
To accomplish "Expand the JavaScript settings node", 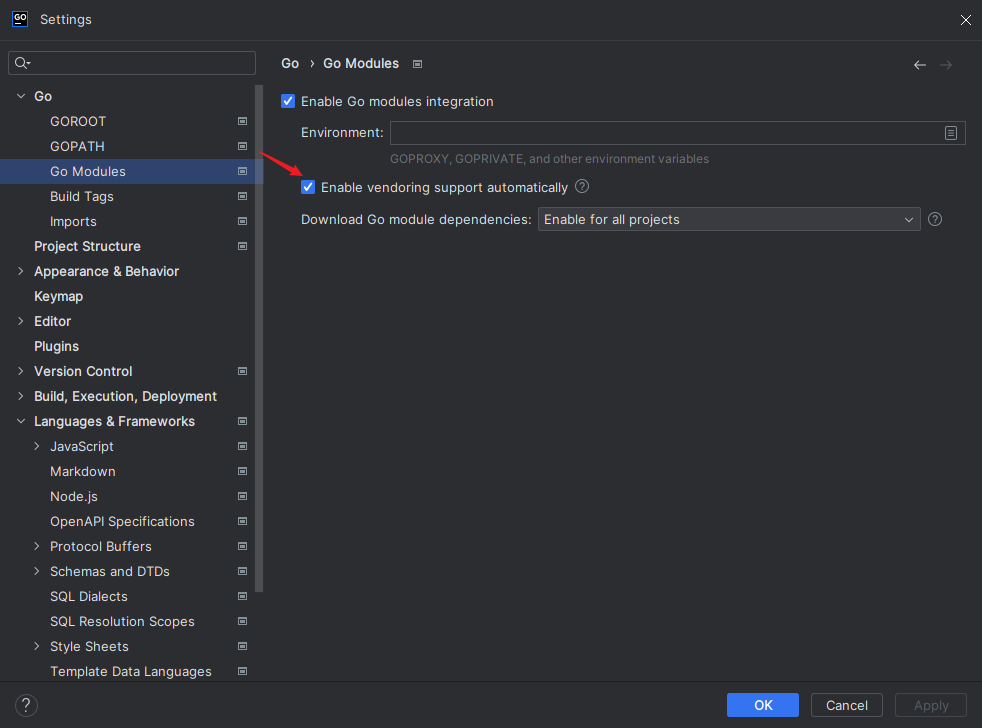I will pyautogui.click(x=37, y=446).
